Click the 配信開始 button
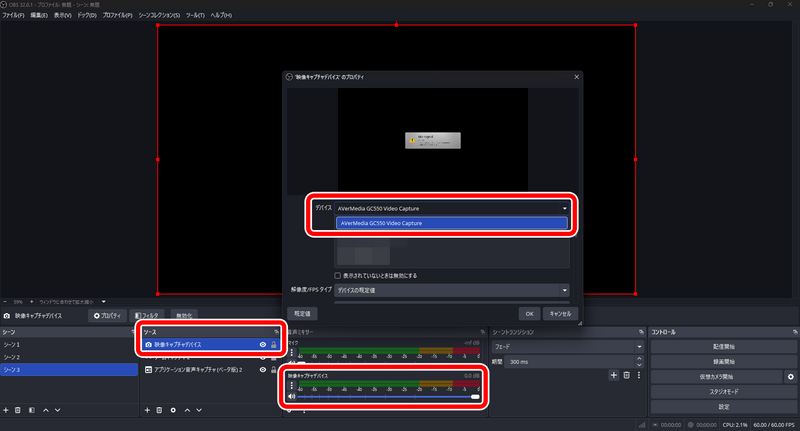 pyautogui.click(x=723, y=346)
